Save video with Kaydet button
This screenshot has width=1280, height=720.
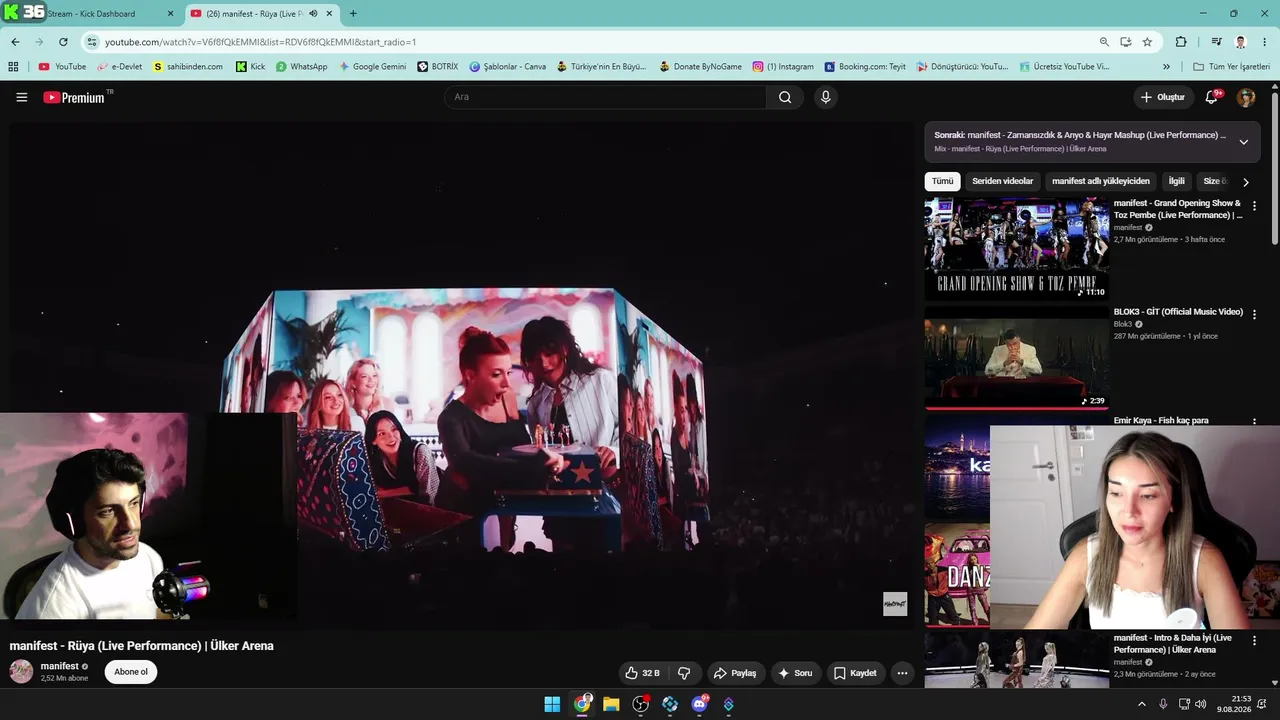tap(856, 673)
